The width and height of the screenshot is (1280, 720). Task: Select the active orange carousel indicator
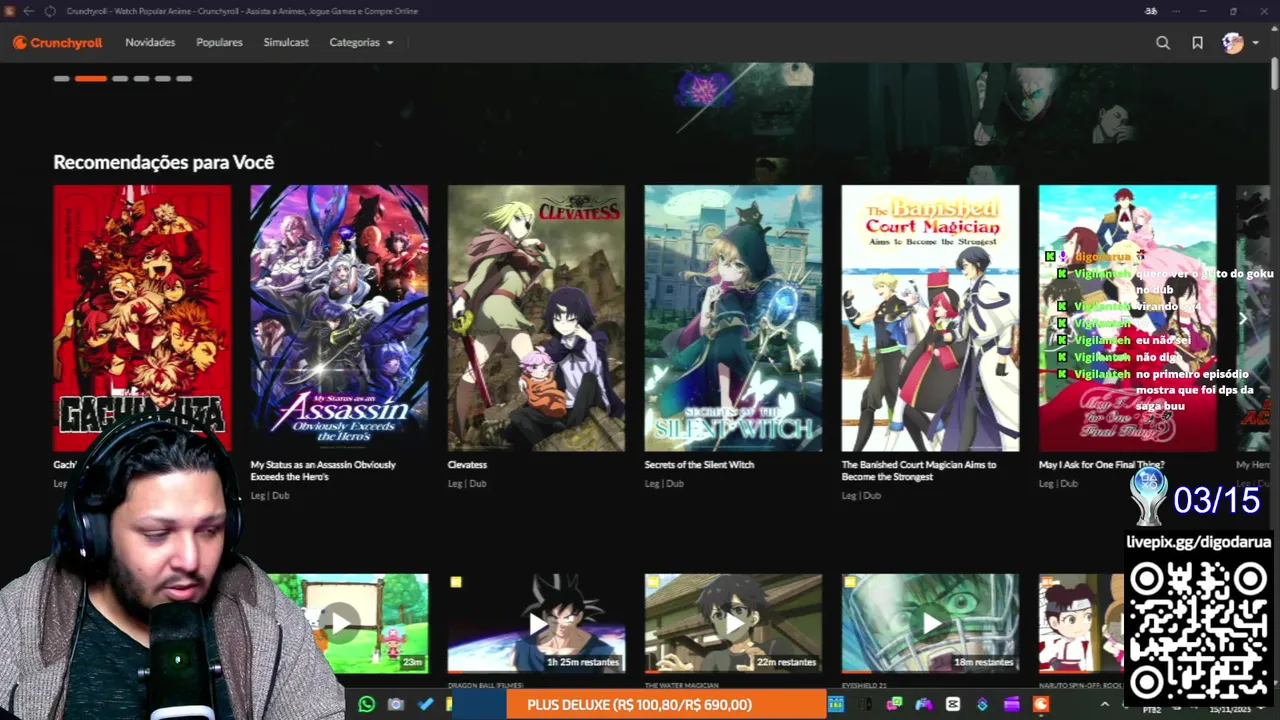(x=90, y=78)
